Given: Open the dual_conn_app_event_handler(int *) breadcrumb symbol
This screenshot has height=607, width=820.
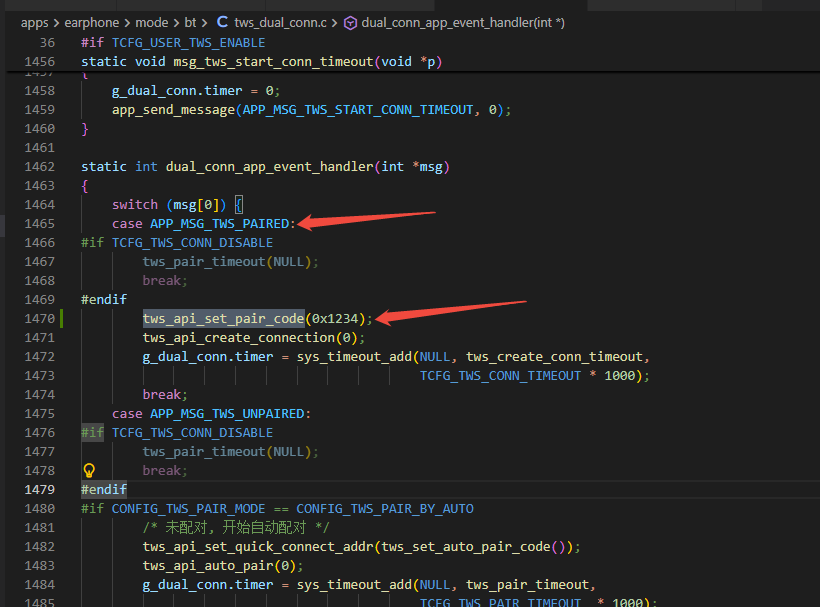Looking at the screenshot, I should [463, 23].
